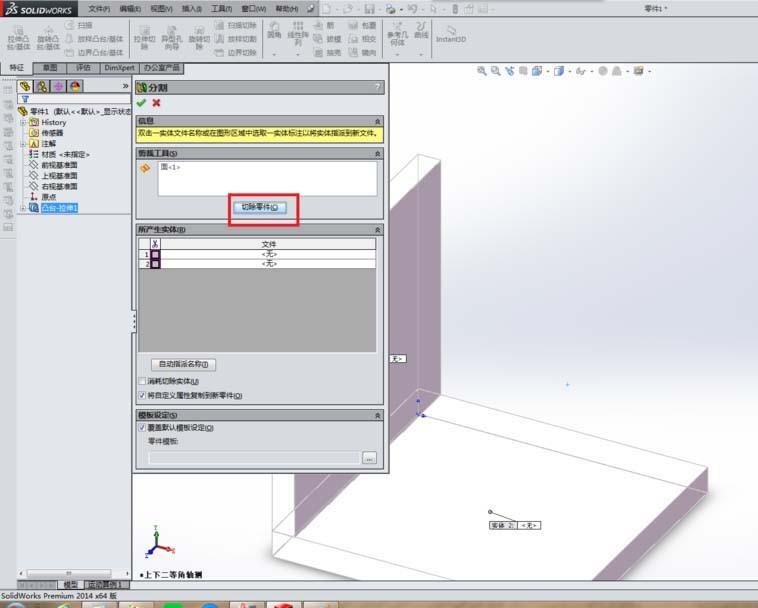Select the 扫描切除 swept cut tool
The width and height of the screenshot is (758, 608).
pyautogui.click(x=236, y=25)
